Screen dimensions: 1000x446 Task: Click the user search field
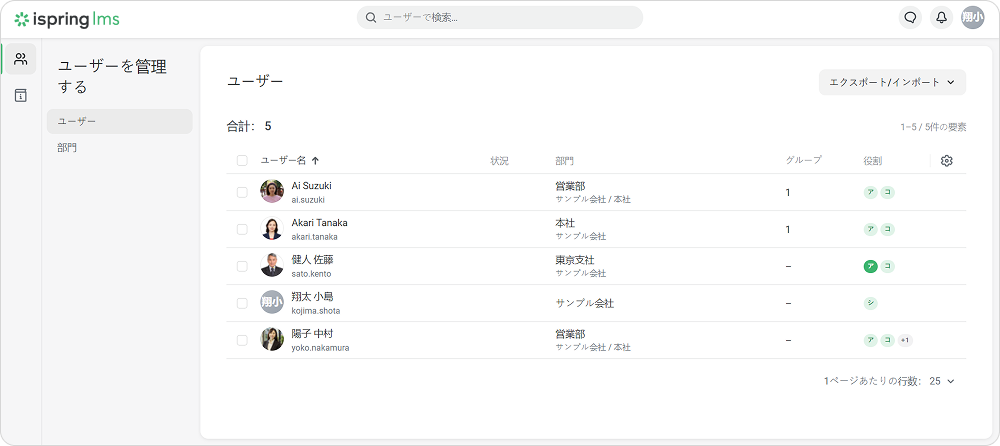[500, 17]
